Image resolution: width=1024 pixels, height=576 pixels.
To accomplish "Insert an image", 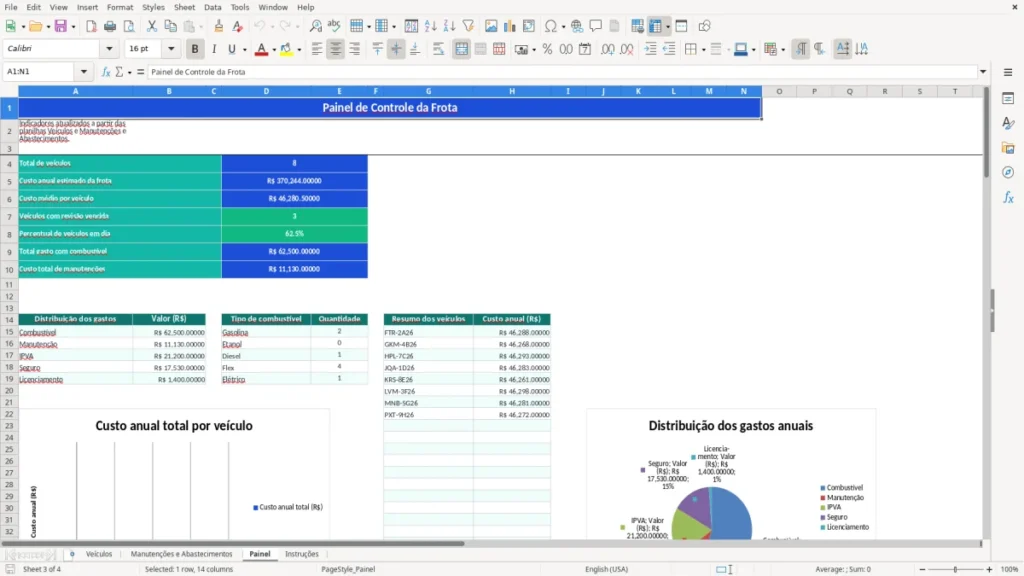I will 491,26.
